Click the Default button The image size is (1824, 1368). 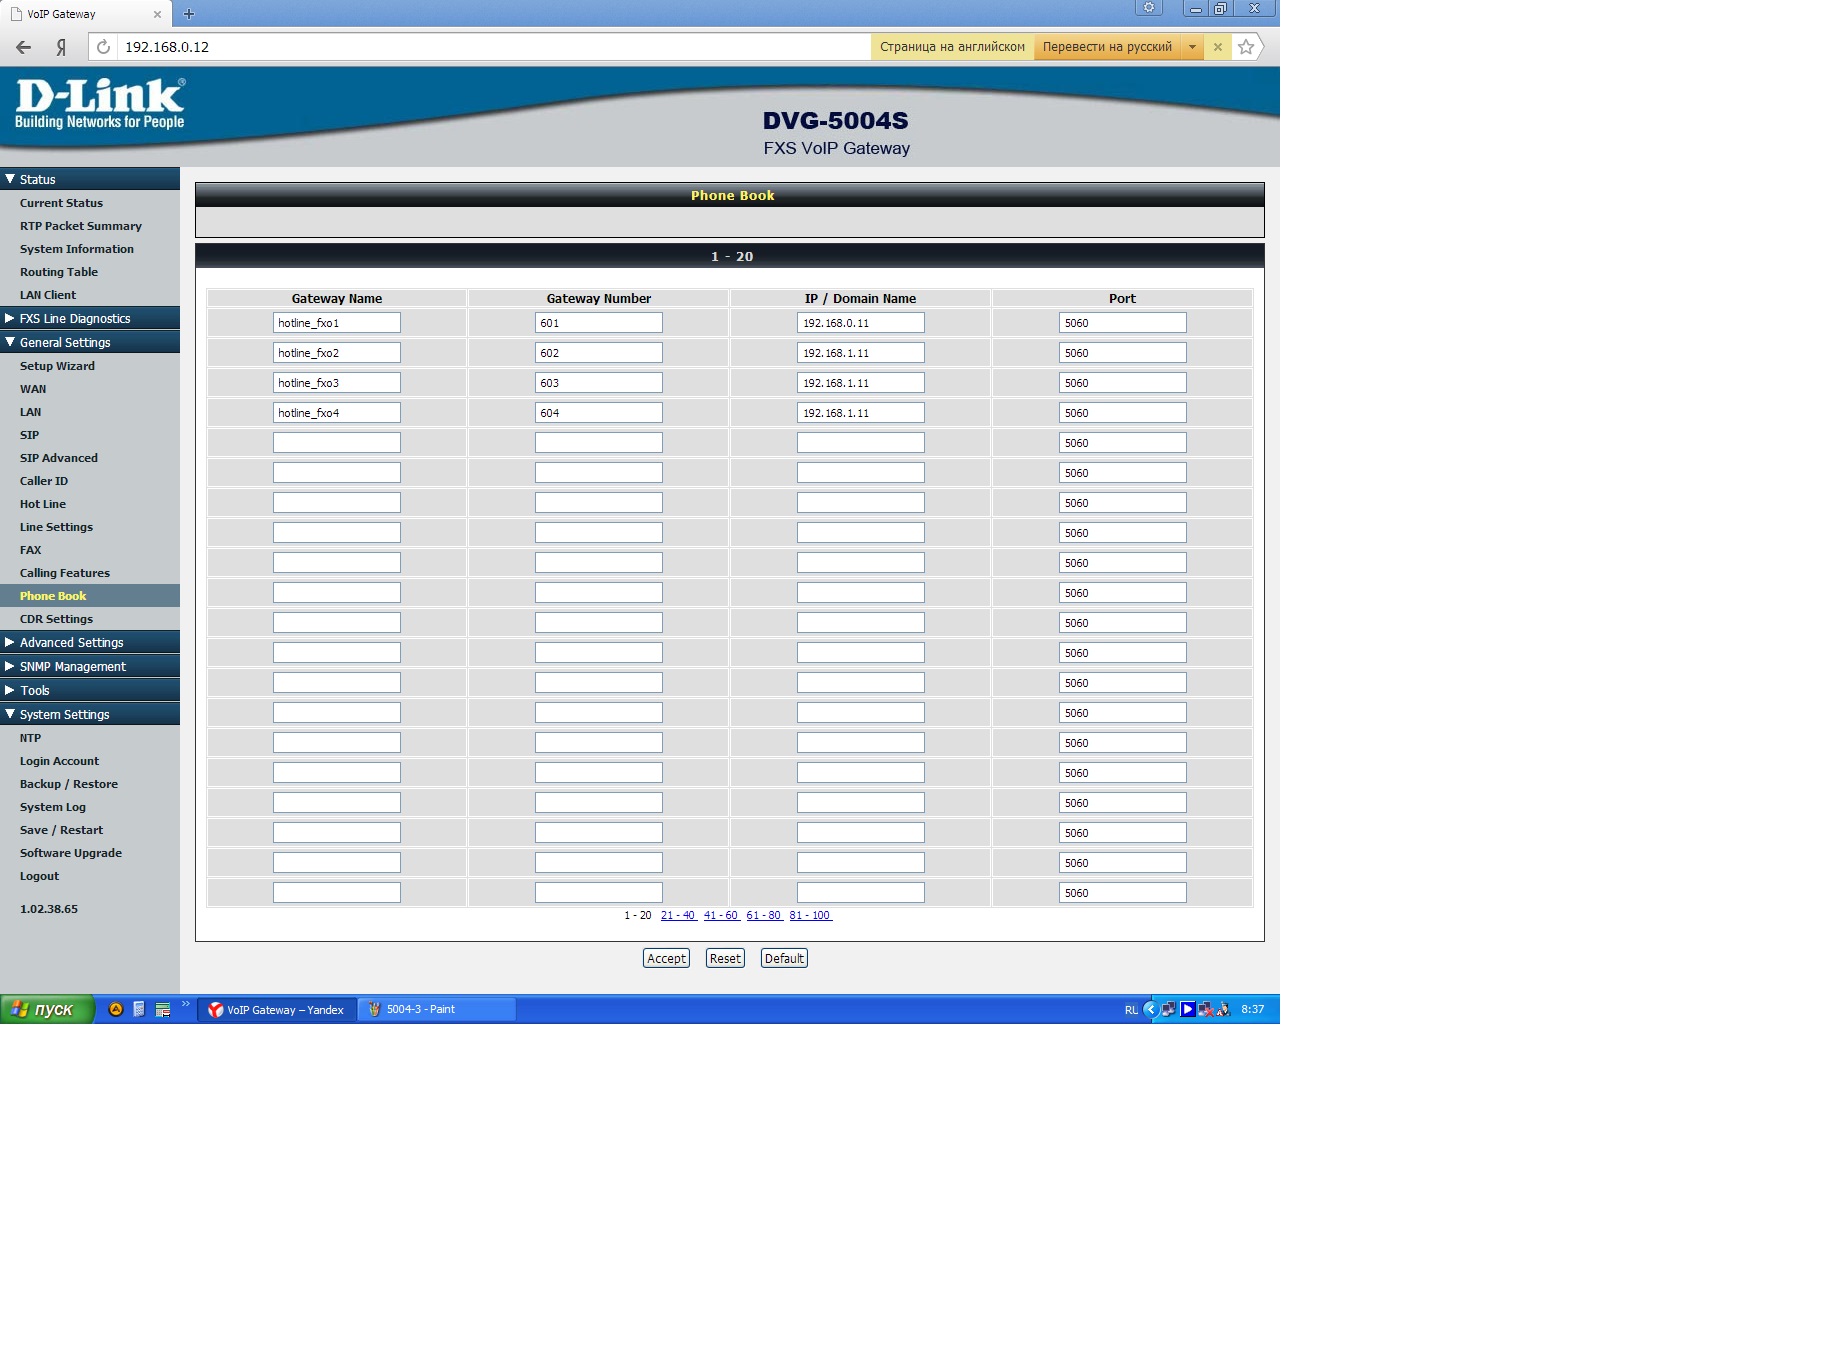[784, 958]
